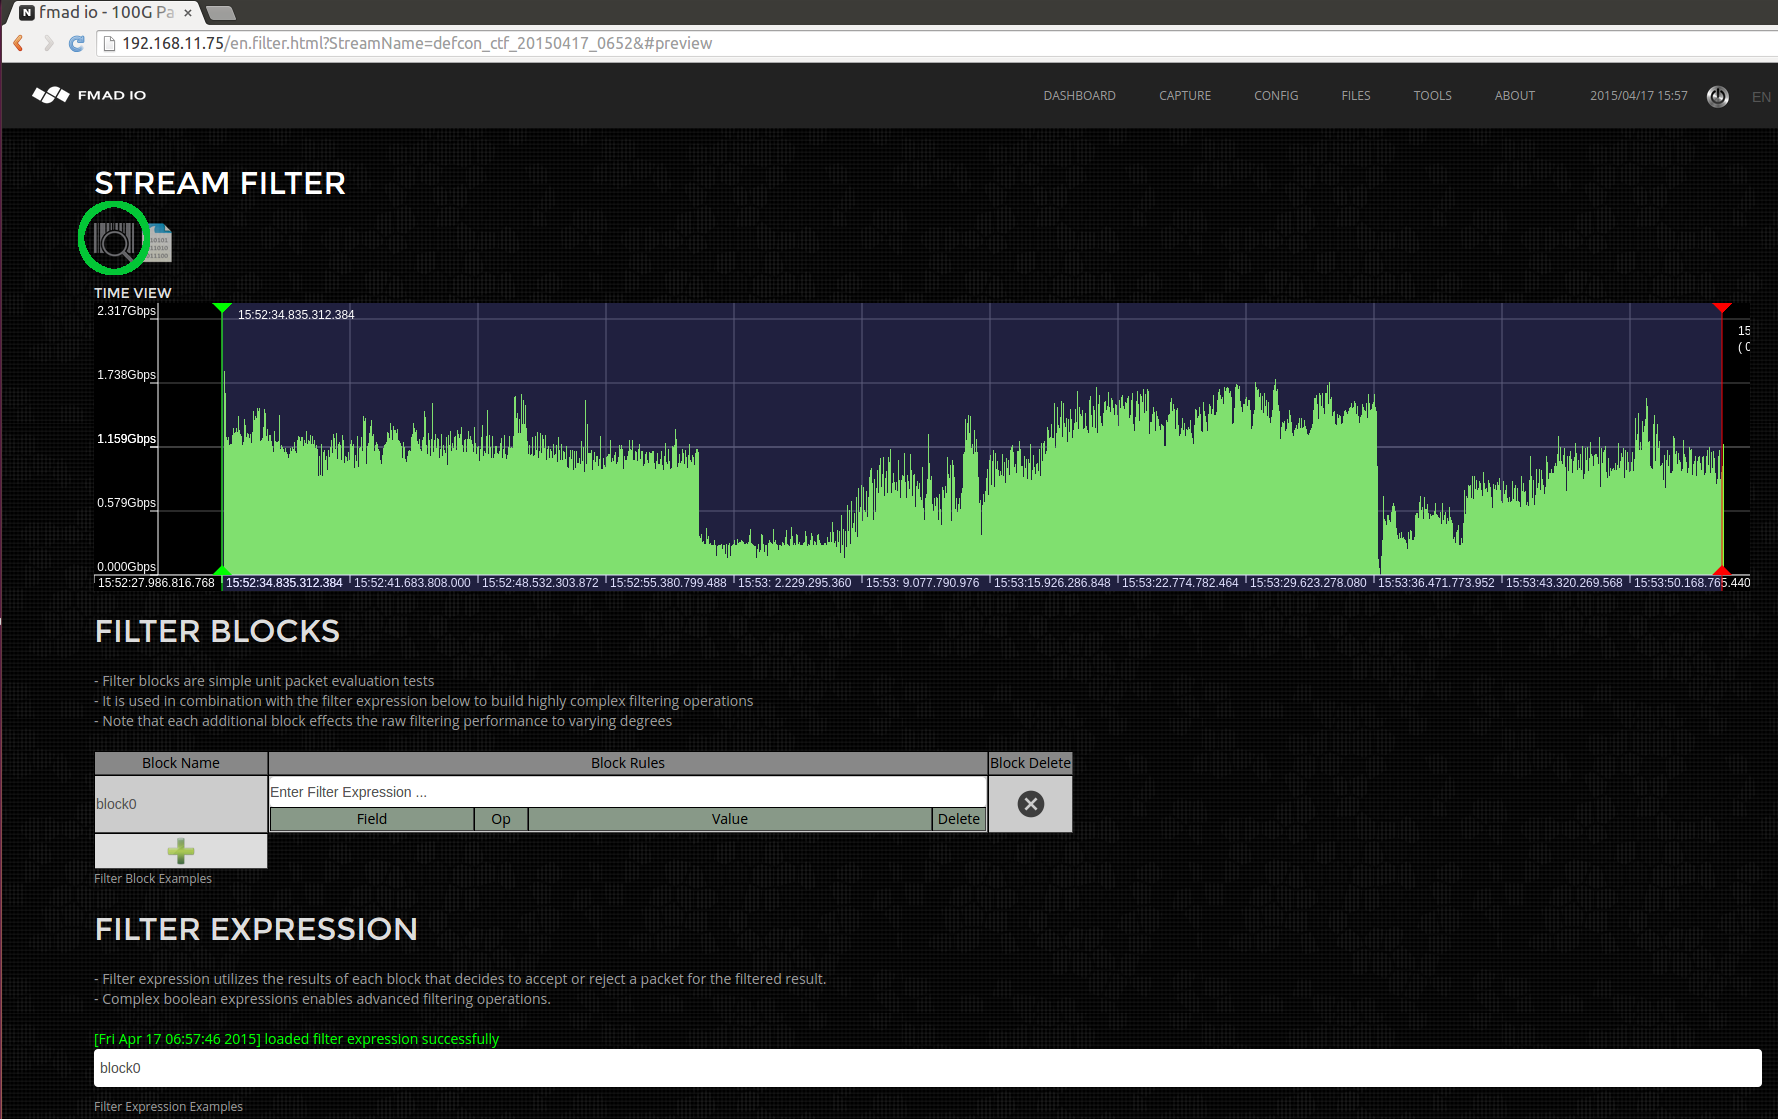Click the power button icon in header
Image resolution: width=1778 pixels, height=1119 pixels.
point(1717,96)
